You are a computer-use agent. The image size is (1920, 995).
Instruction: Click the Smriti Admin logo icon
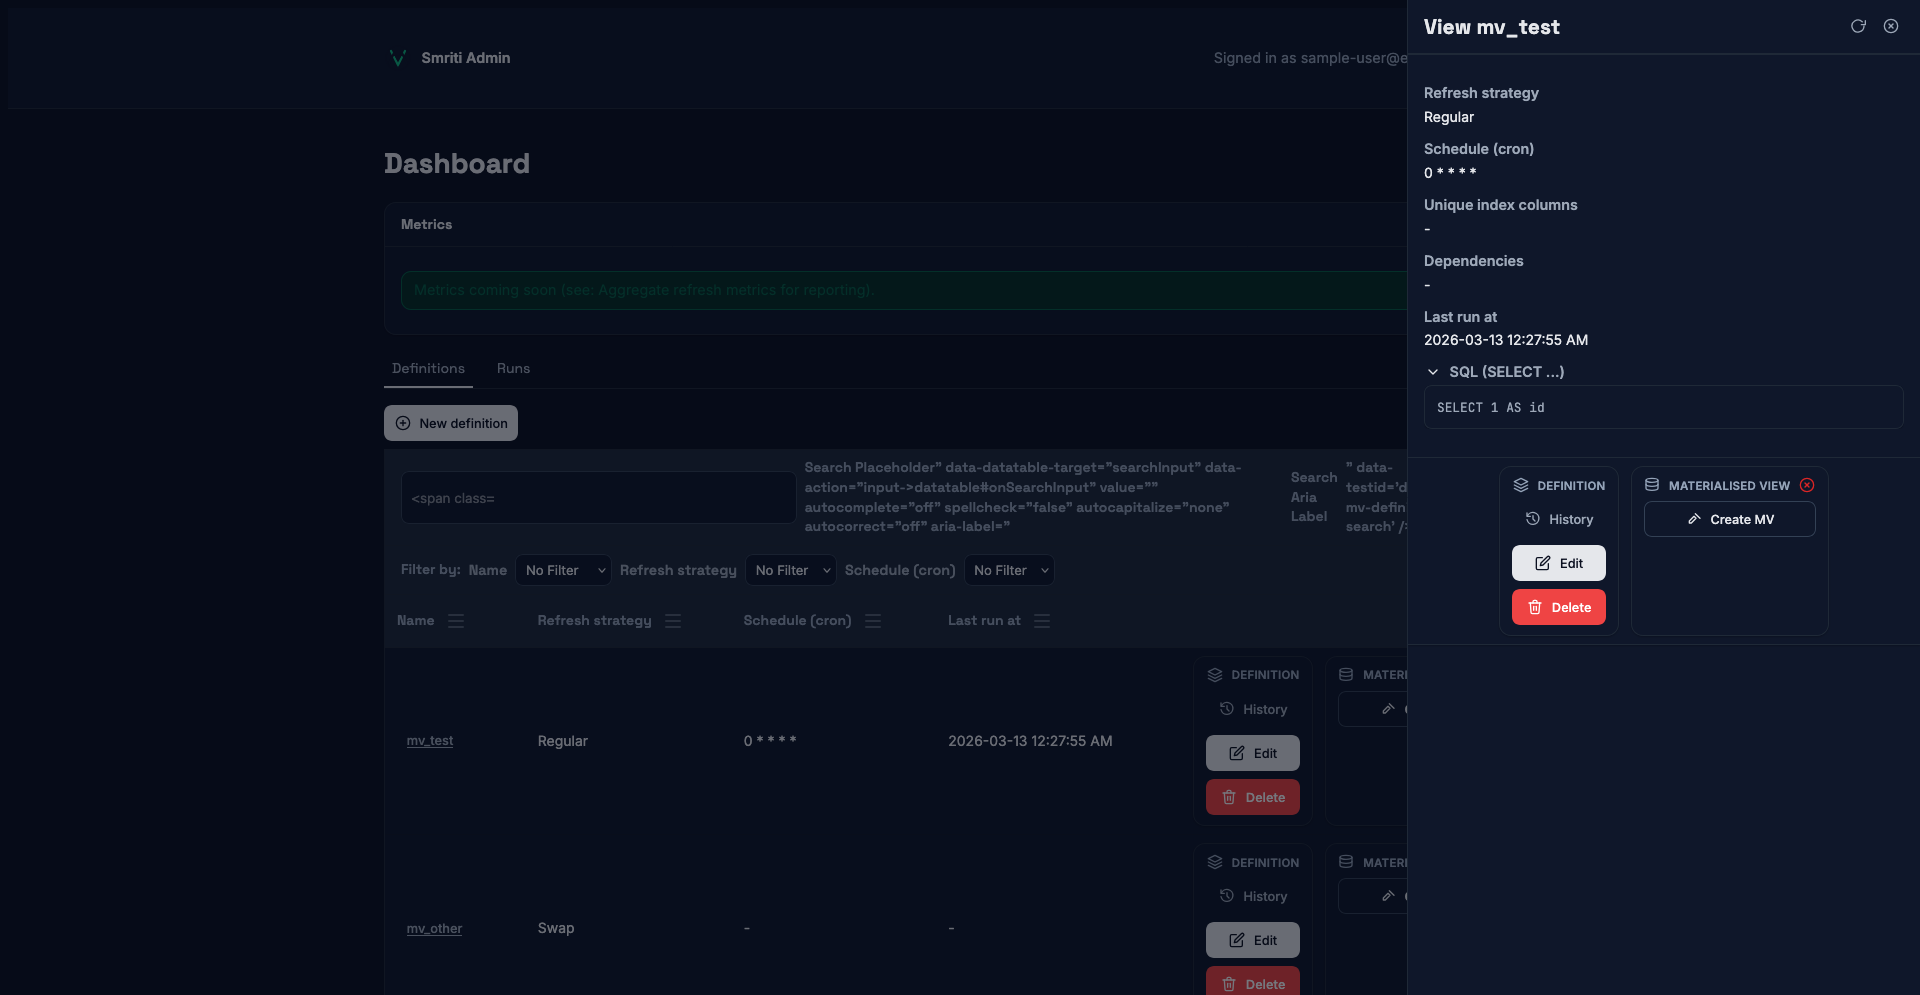pyautogui.click(x=397, y=58)
